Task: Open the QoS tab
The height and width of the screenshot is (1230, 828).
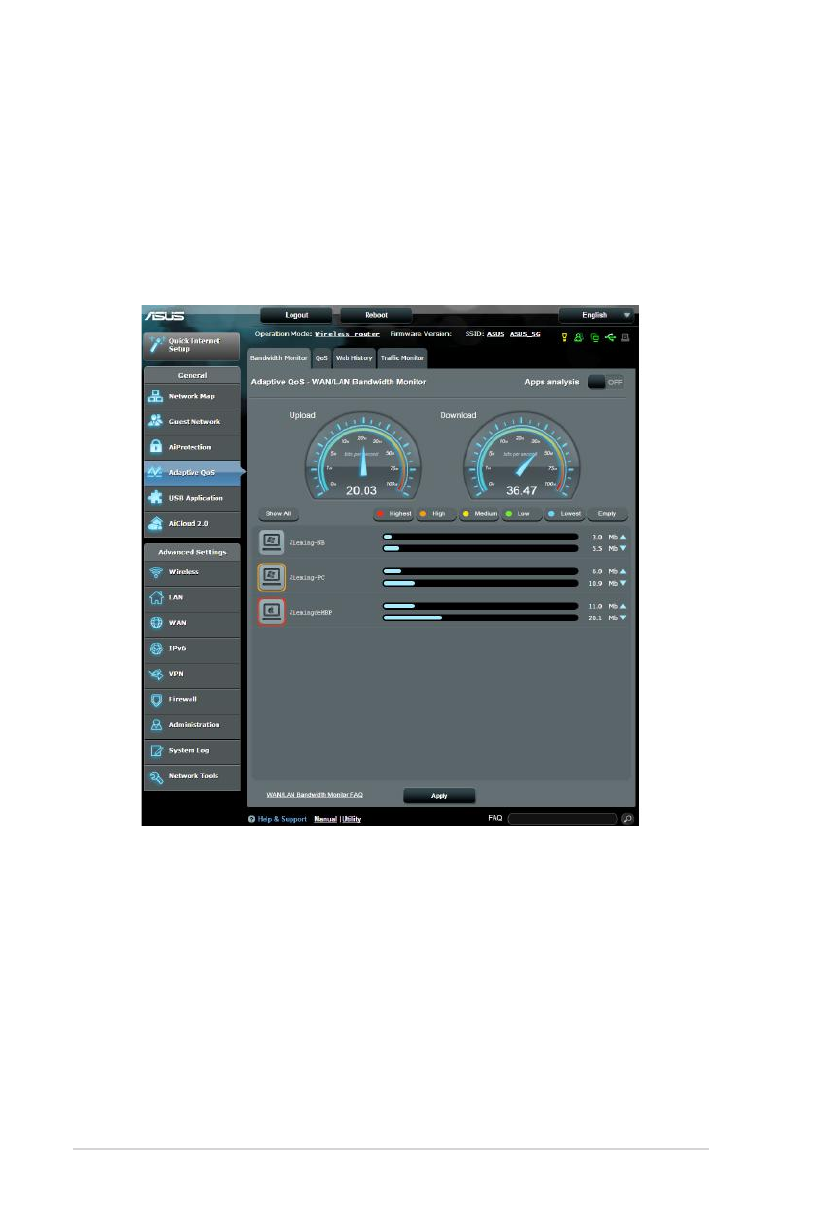Action: tap(321, 357)
